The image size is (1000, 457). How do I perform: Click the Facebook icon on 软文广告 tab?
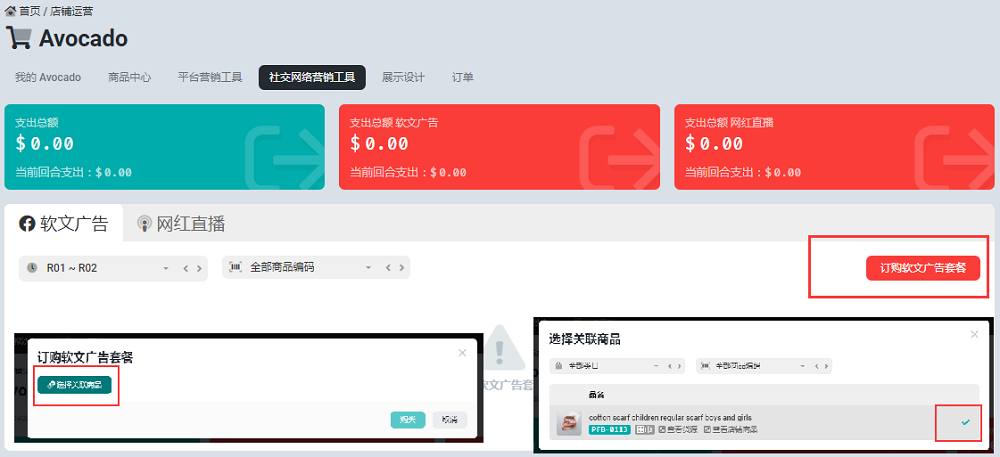point(27,224)
